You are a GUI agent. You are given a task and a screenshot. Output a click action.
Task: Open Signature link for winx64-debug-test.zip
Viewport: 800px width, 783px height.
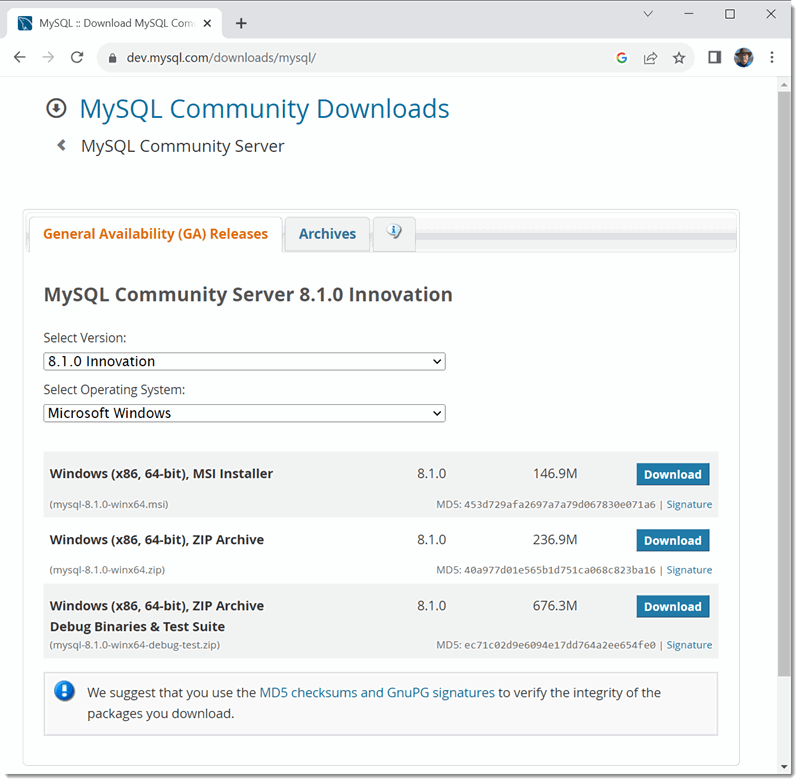point(689,645)
